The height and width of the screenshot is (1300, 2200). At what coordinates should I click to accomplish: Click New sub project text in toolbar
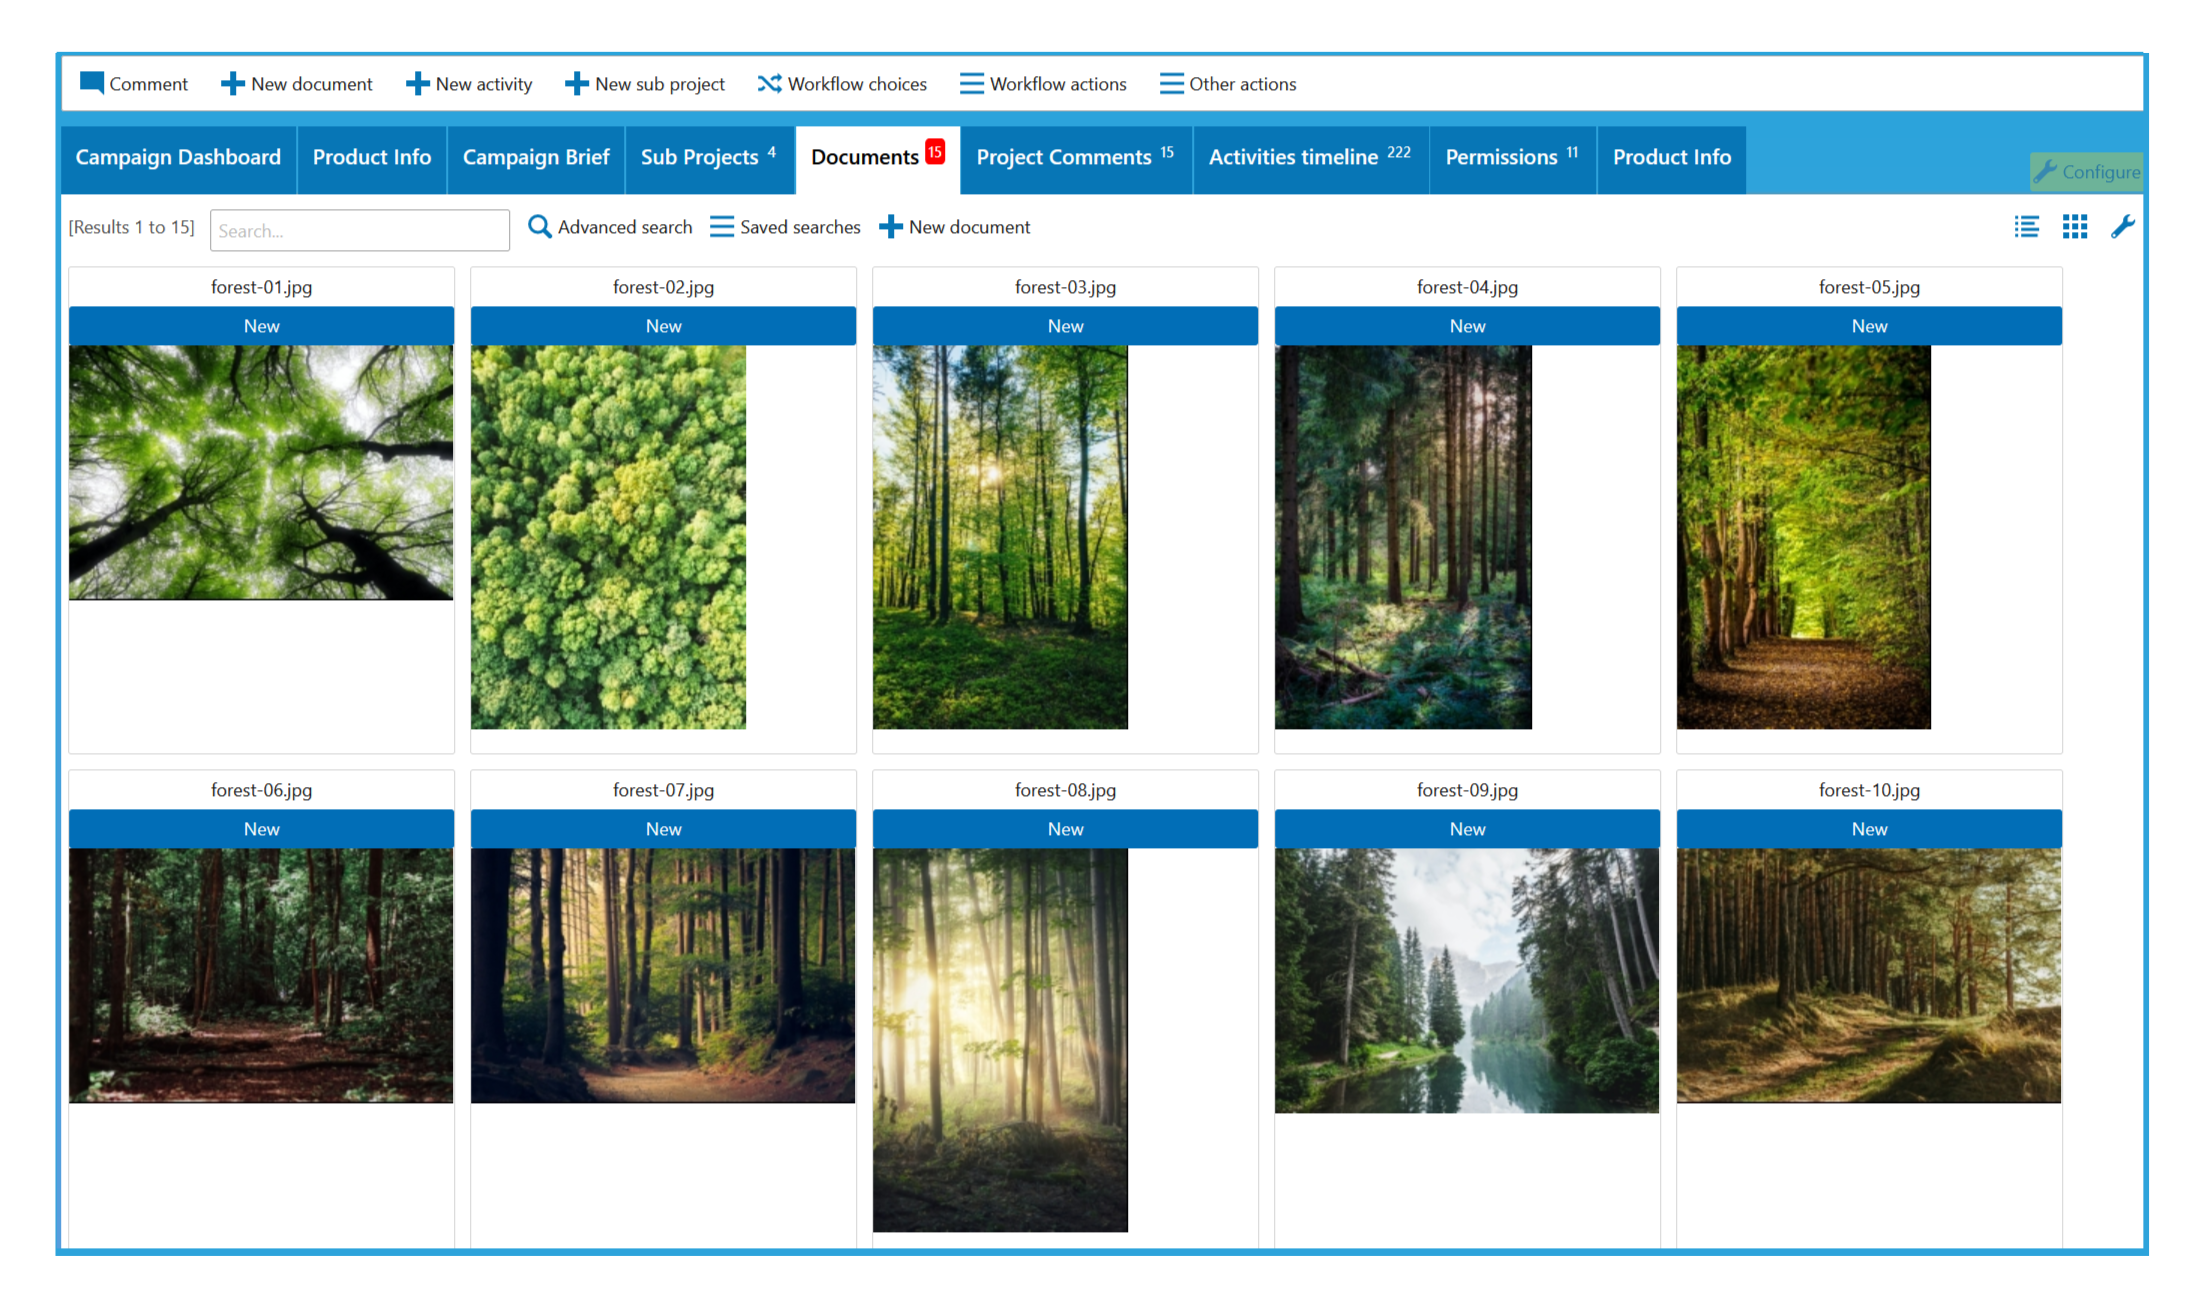pyautogui.click(x=660, y=84)
